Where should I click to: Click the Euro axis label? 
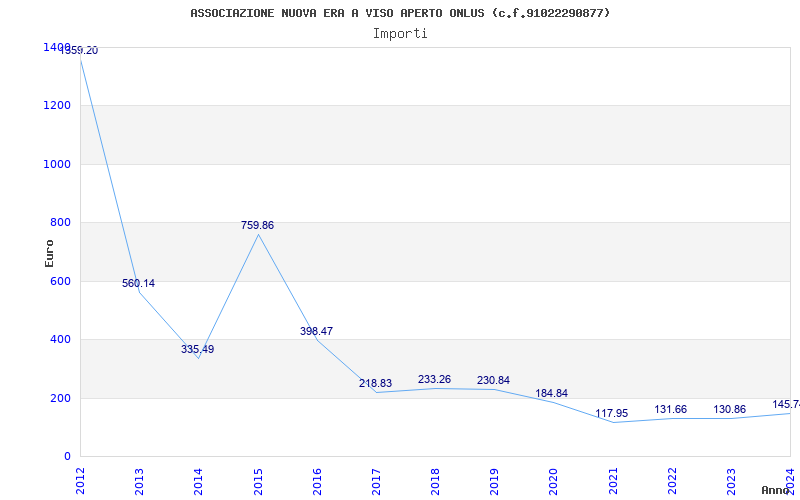pos(49,253)
